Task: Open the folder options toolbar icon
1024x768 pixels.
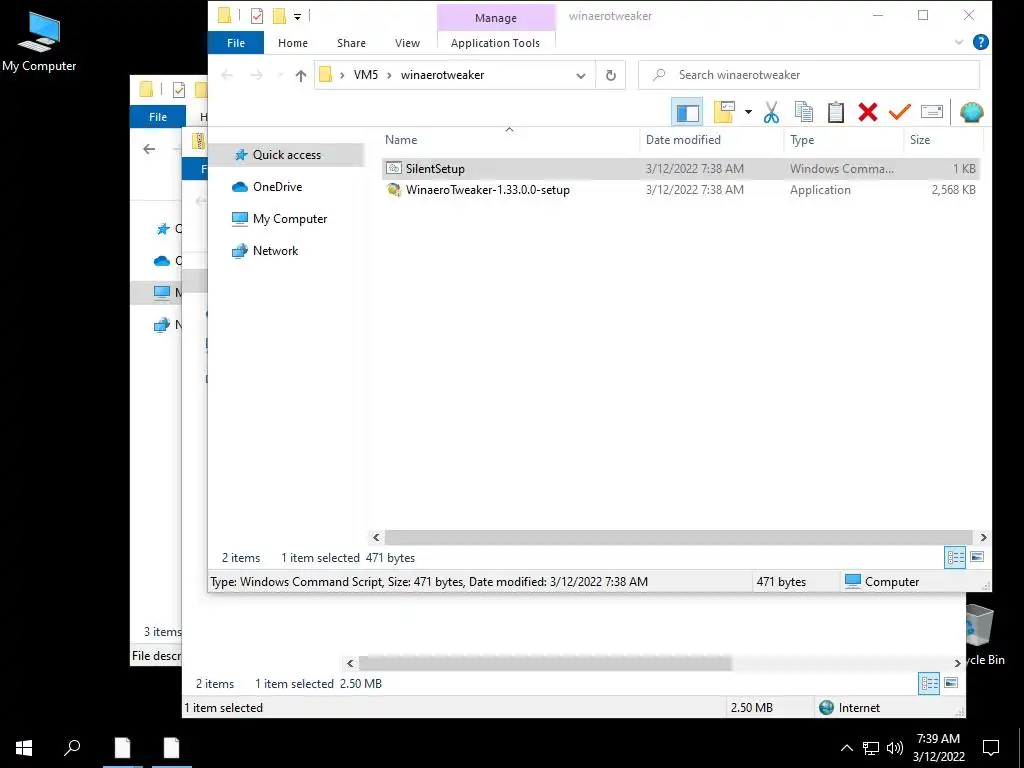Action: point(724,112)
